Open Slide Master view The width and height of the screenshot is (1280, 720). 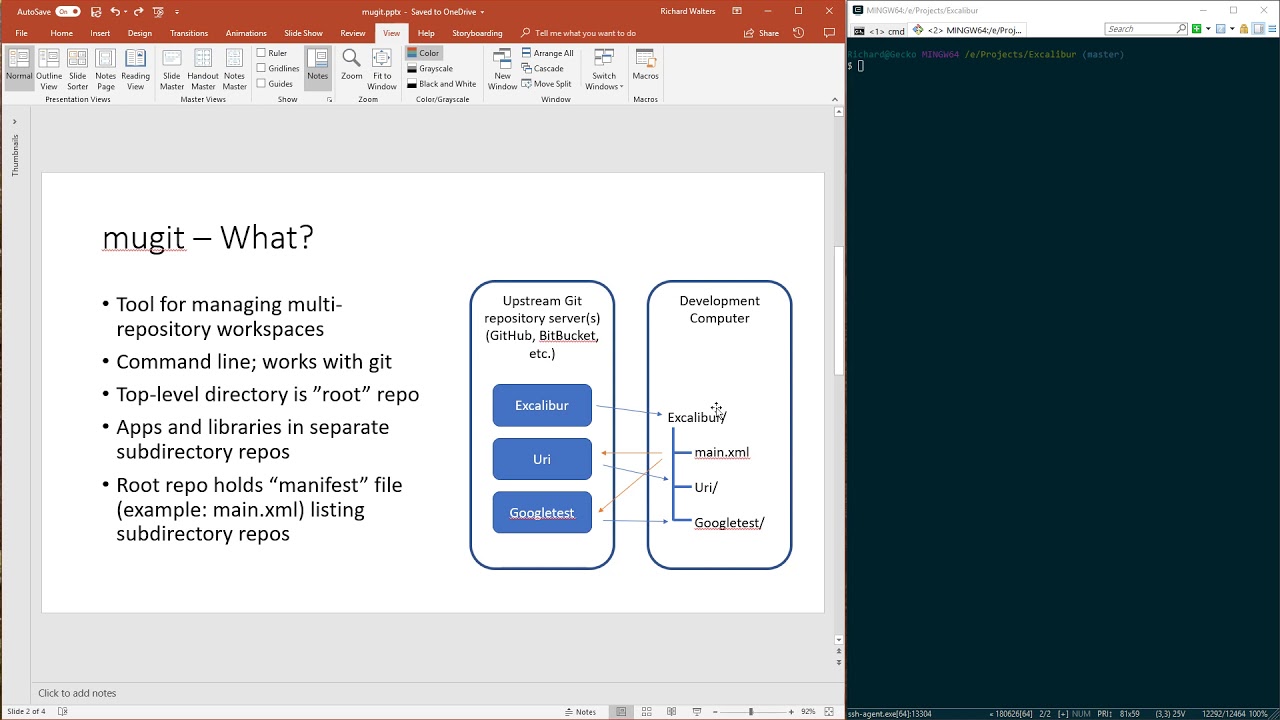click(x=172, y=68)
